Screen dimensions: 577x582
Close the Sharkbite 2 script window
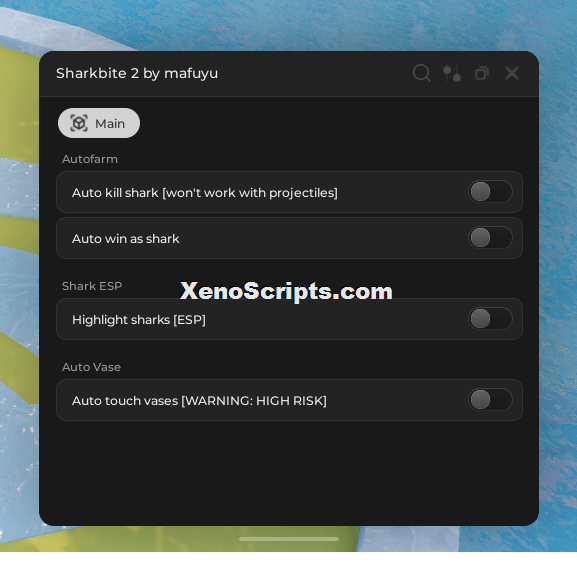pyautogui.click(x=512, y=73)
